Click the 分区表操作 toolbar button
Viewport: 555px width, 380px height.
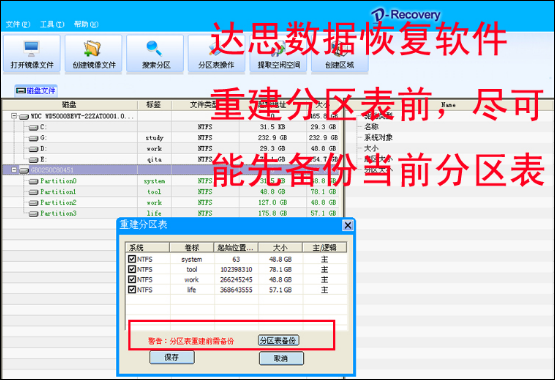pyautogui.click(x=217, y=54)
